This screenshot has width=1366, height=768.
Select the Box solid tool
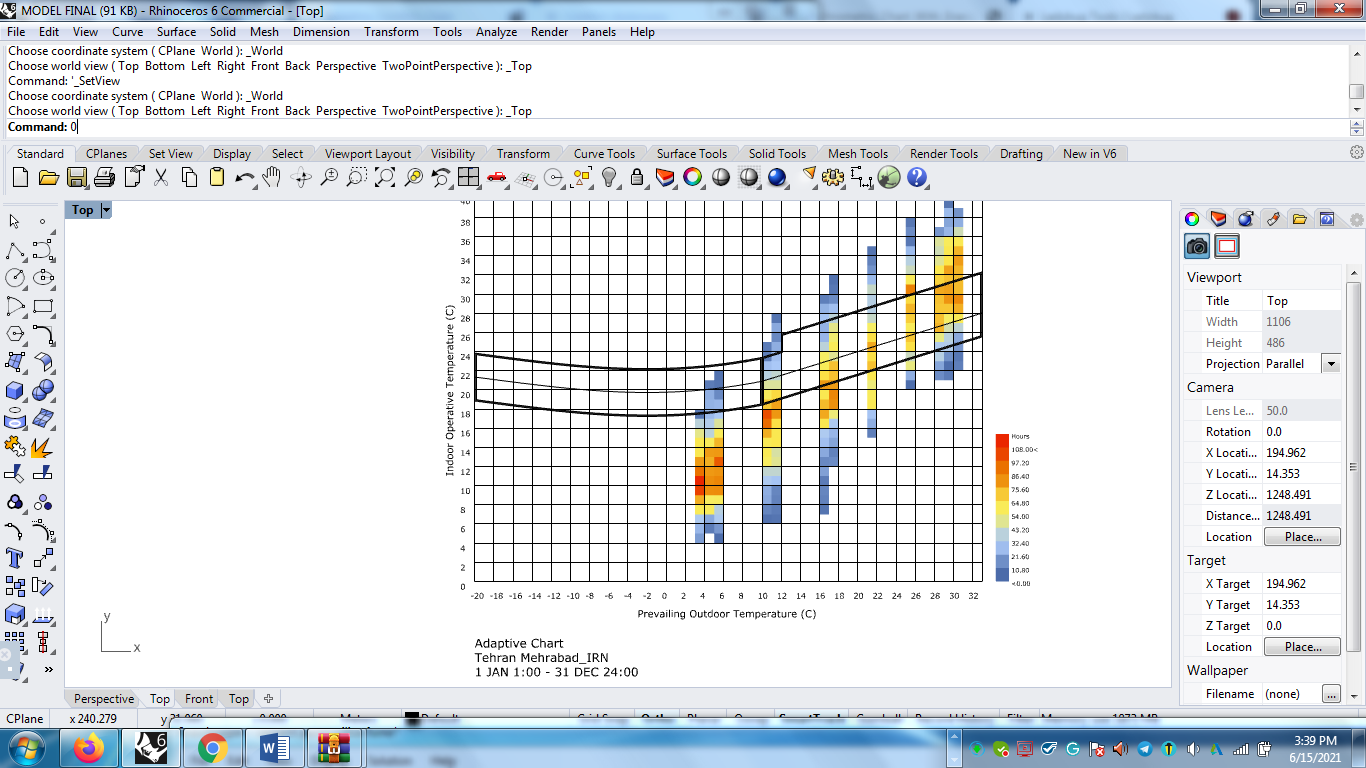(x=16, y=390)
